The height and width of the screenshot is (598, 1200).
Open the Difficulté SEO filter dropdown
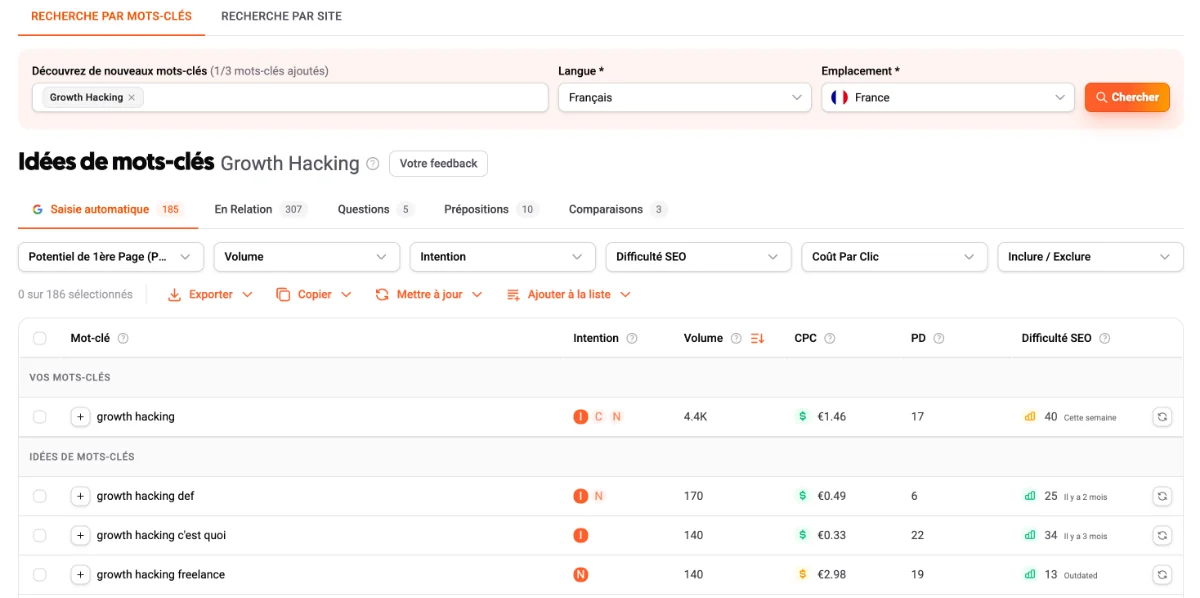[x=699, y=257]
